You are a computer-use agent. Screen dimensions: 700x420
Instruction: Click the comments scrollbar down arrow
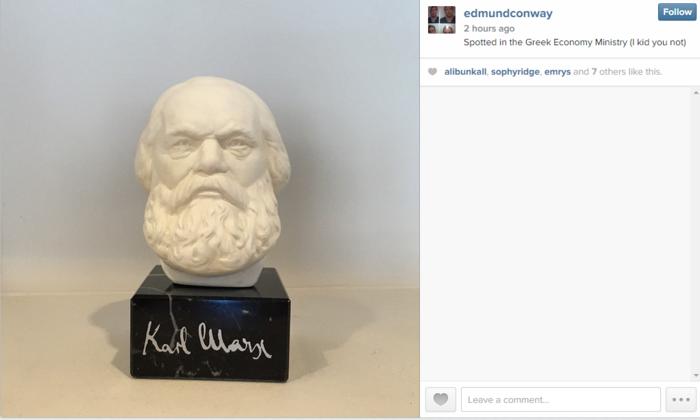696,376
